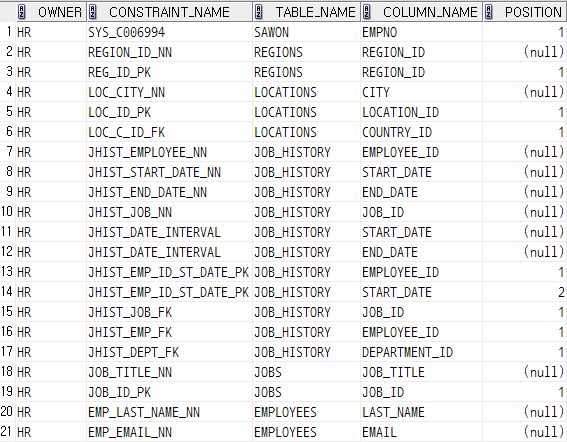This screenshot has height=442, width=567.
Task: Select LOCATIONS table cell in row 6
Action: coord(307,132)
